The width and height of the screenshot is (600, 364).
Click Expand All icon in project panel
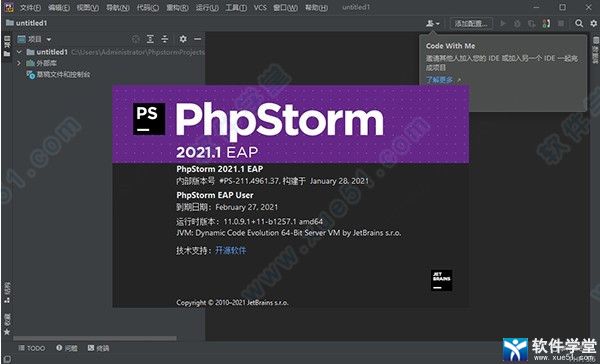[150, 39]
